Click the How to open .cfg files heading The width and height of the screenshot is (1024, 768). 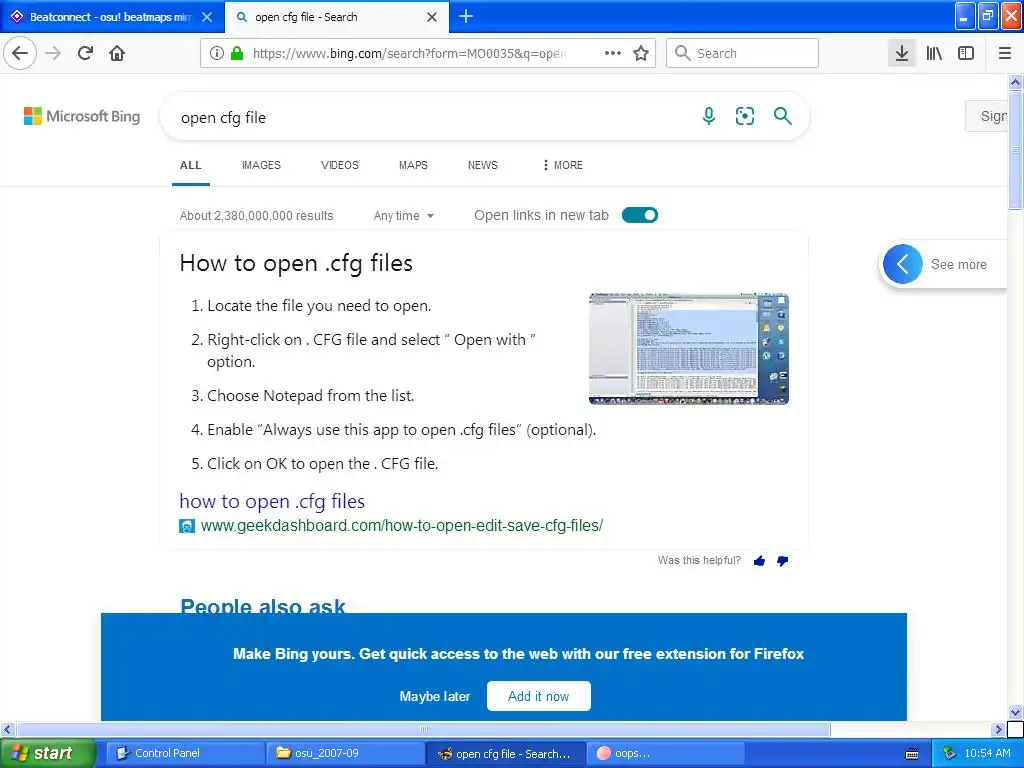click(x=296, y=263)
